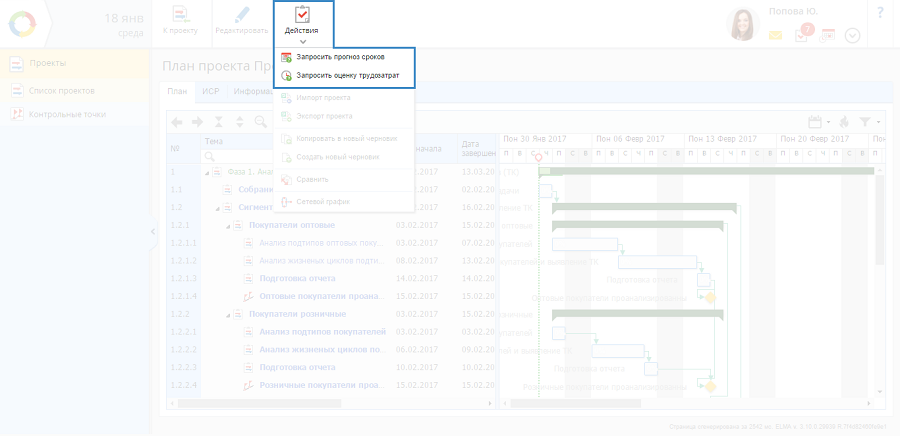Click the green Фаза 1 summary Gantt bar

[x=706, y=171]
